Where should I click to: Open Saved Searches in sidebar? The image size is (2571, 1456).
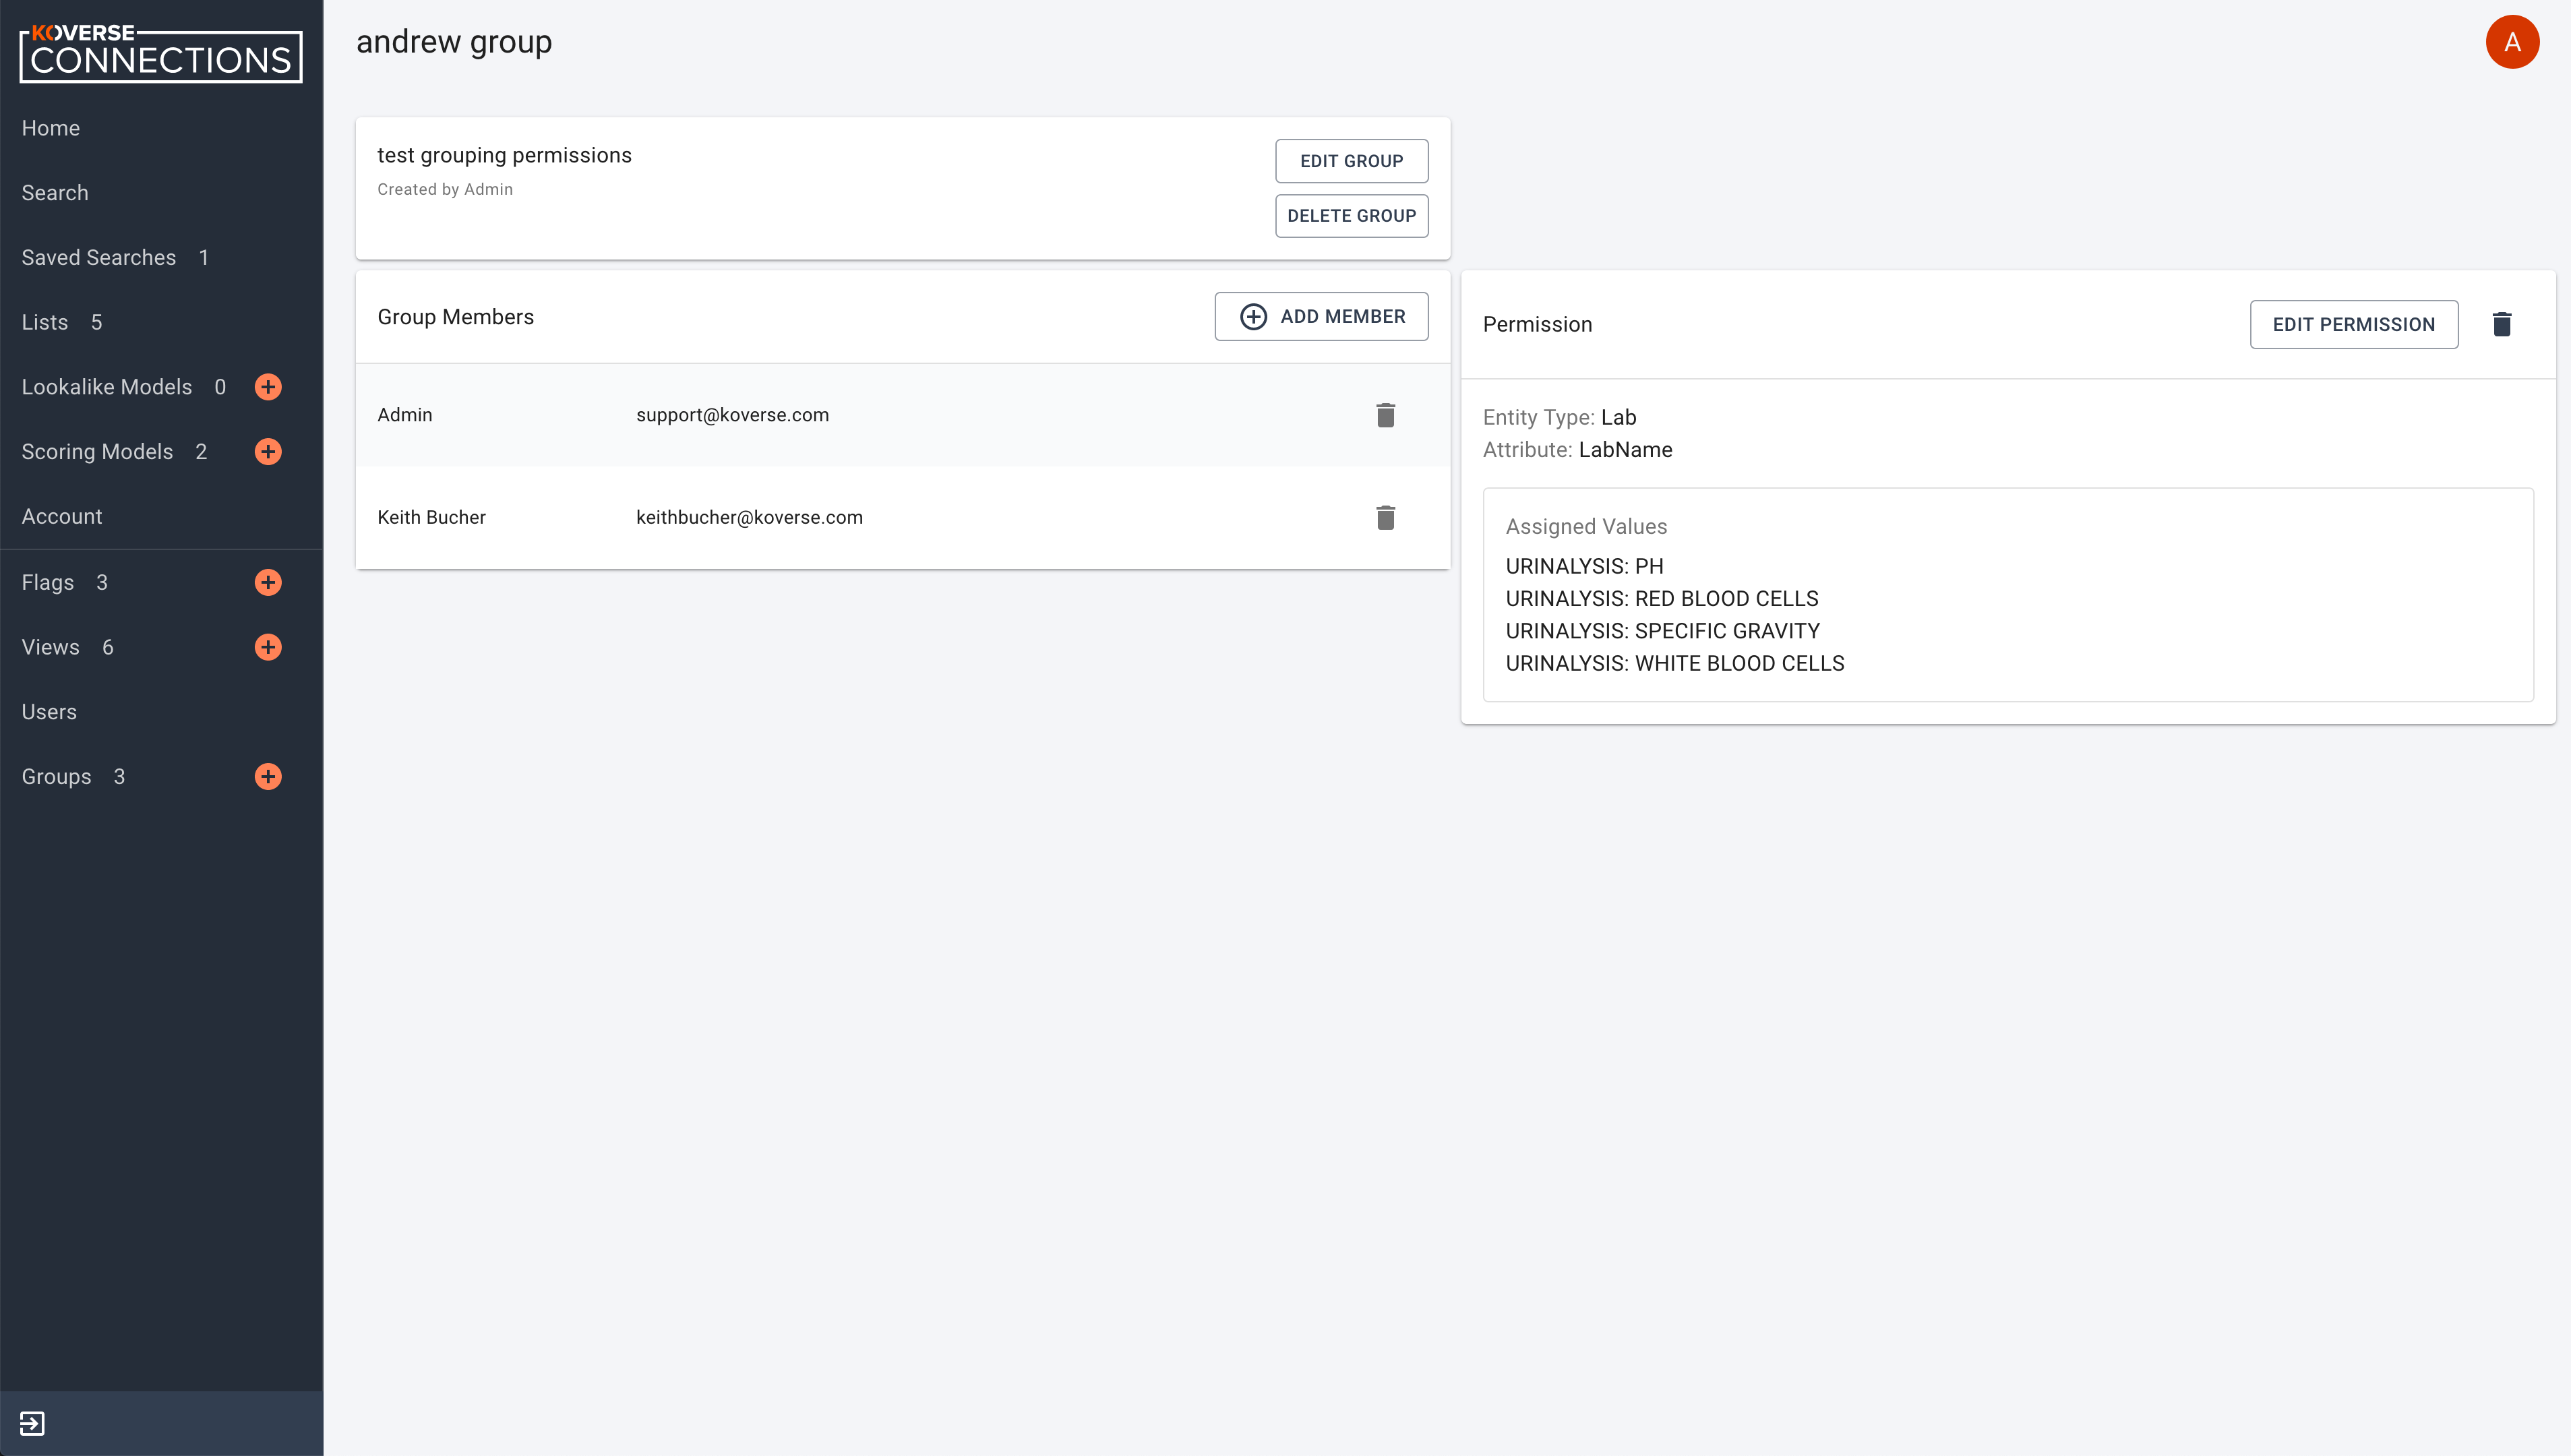(x=99, y=258)
